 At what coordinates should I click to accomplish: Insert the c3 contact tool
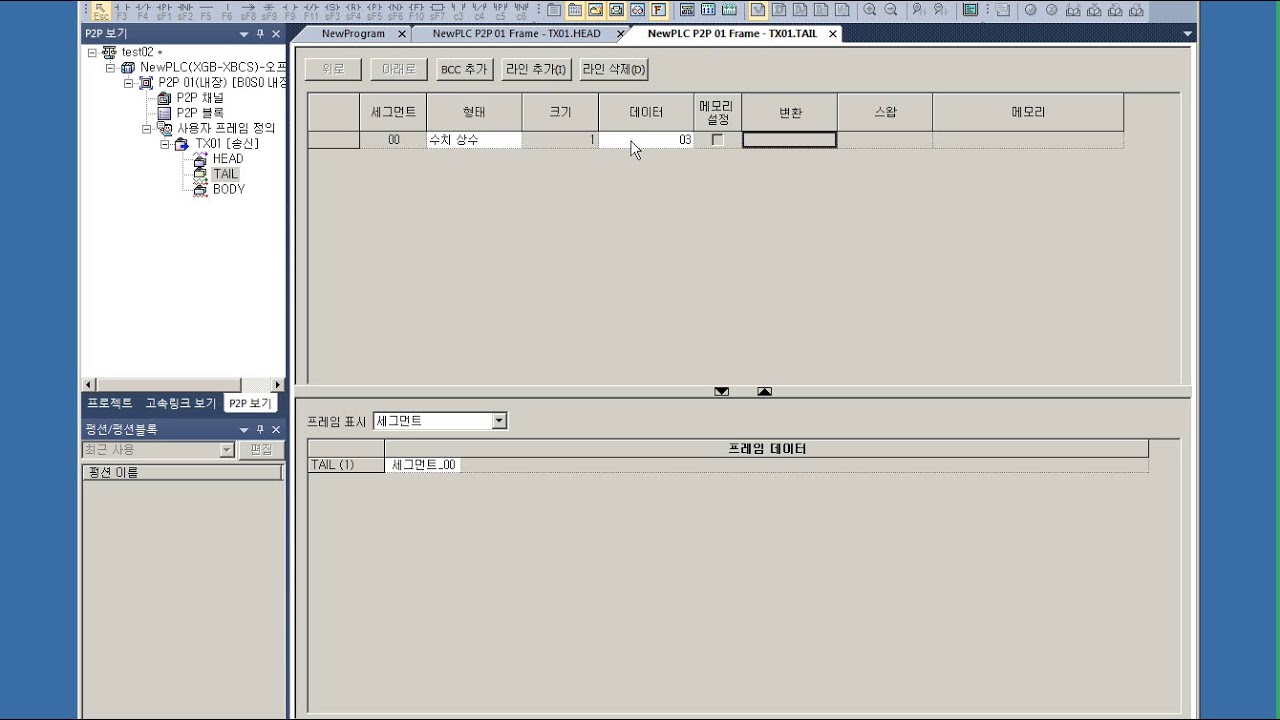458,10
